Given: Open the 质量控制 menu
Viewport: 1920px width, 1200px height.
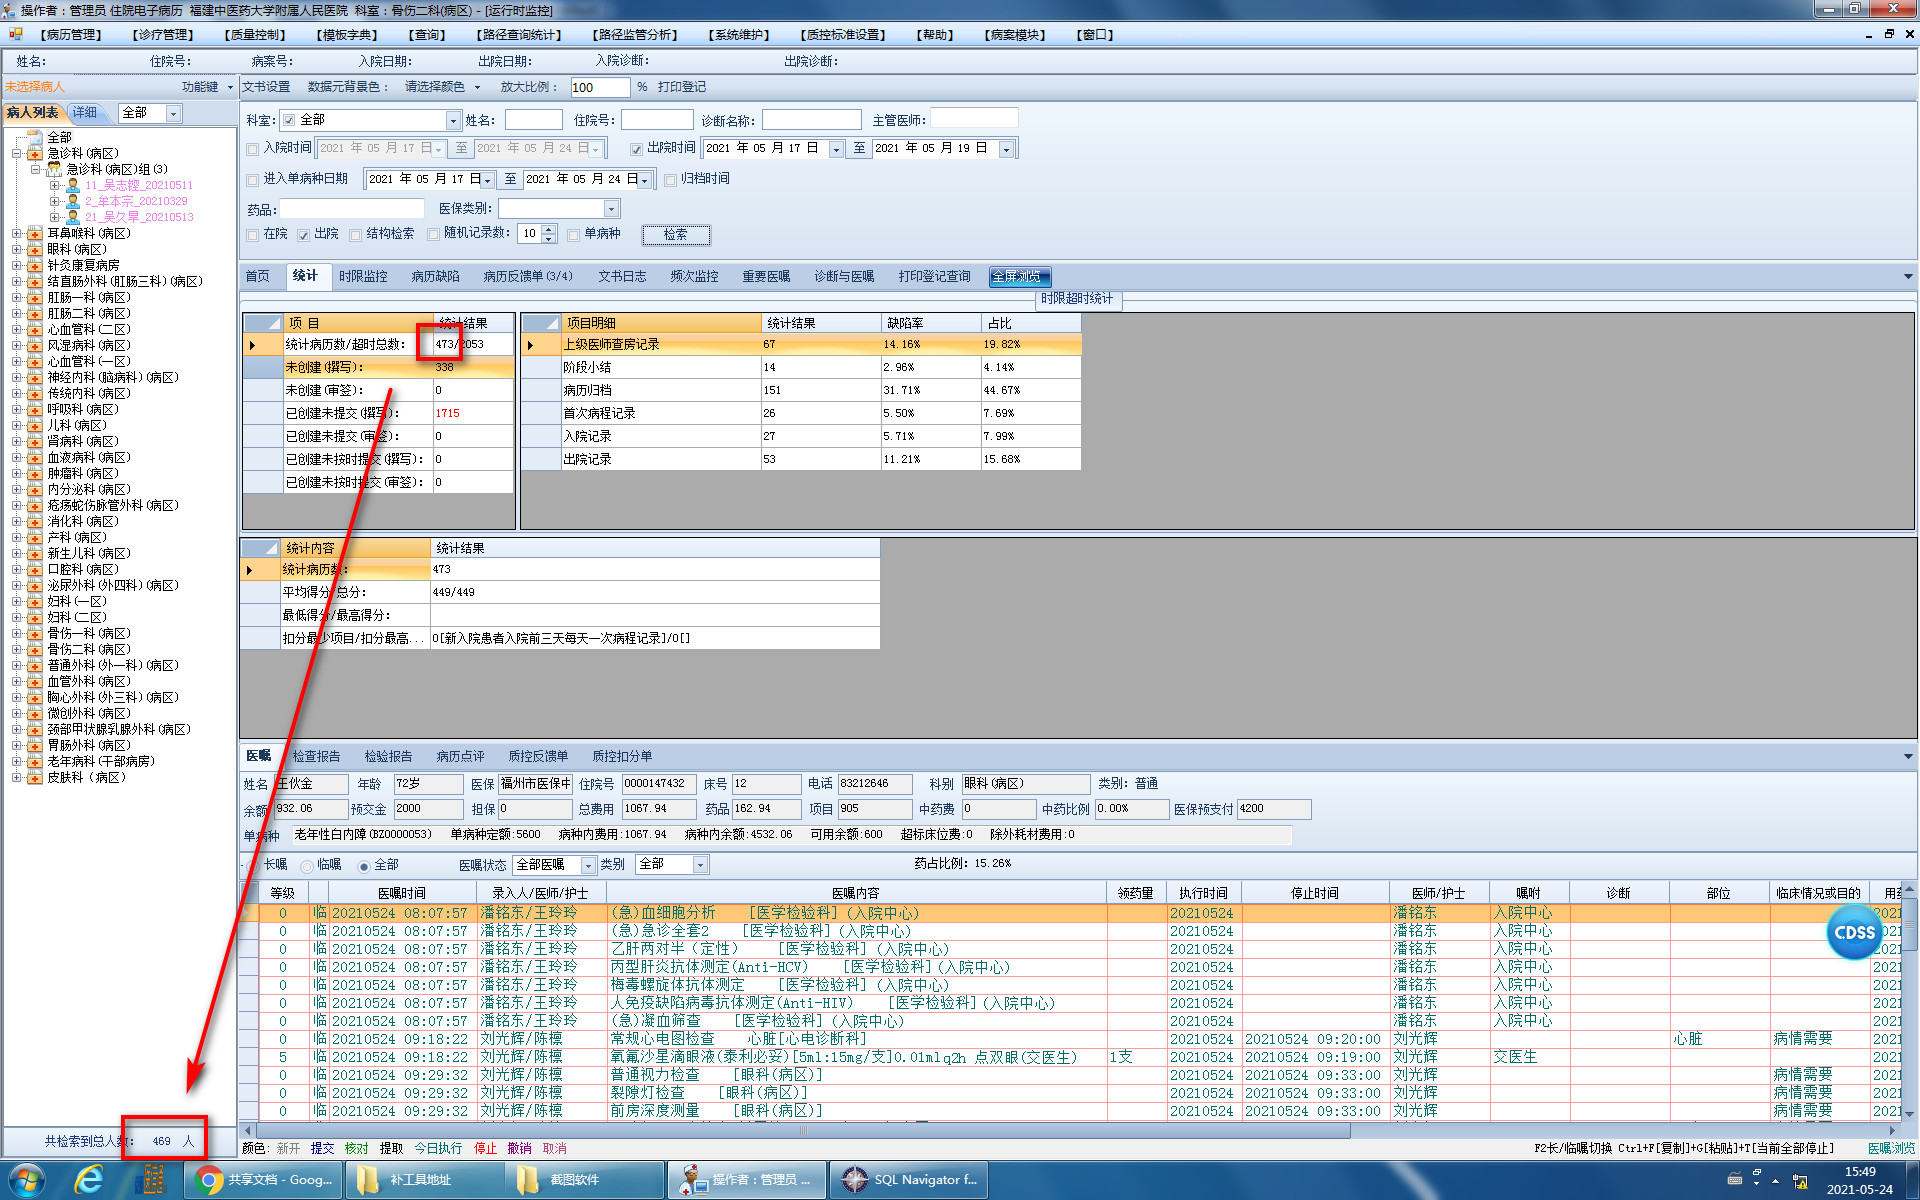Looking at the screenshot, I should (256, 35).
